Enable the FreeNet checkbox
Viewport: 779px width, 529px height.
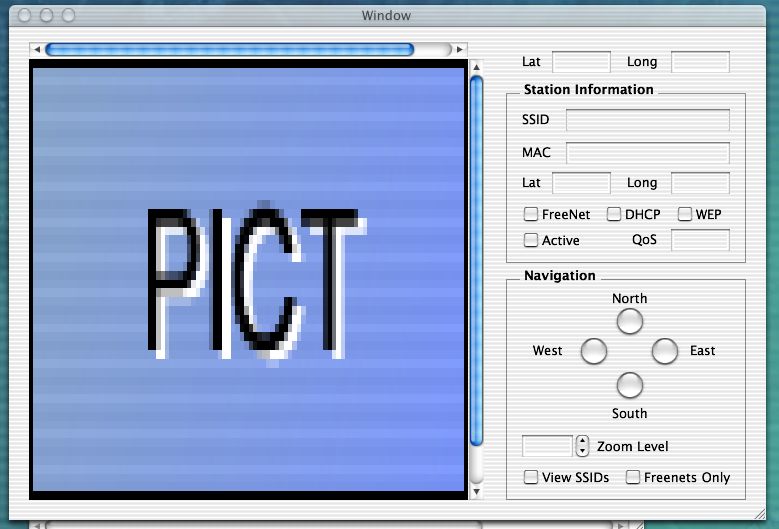click(531, 214)
